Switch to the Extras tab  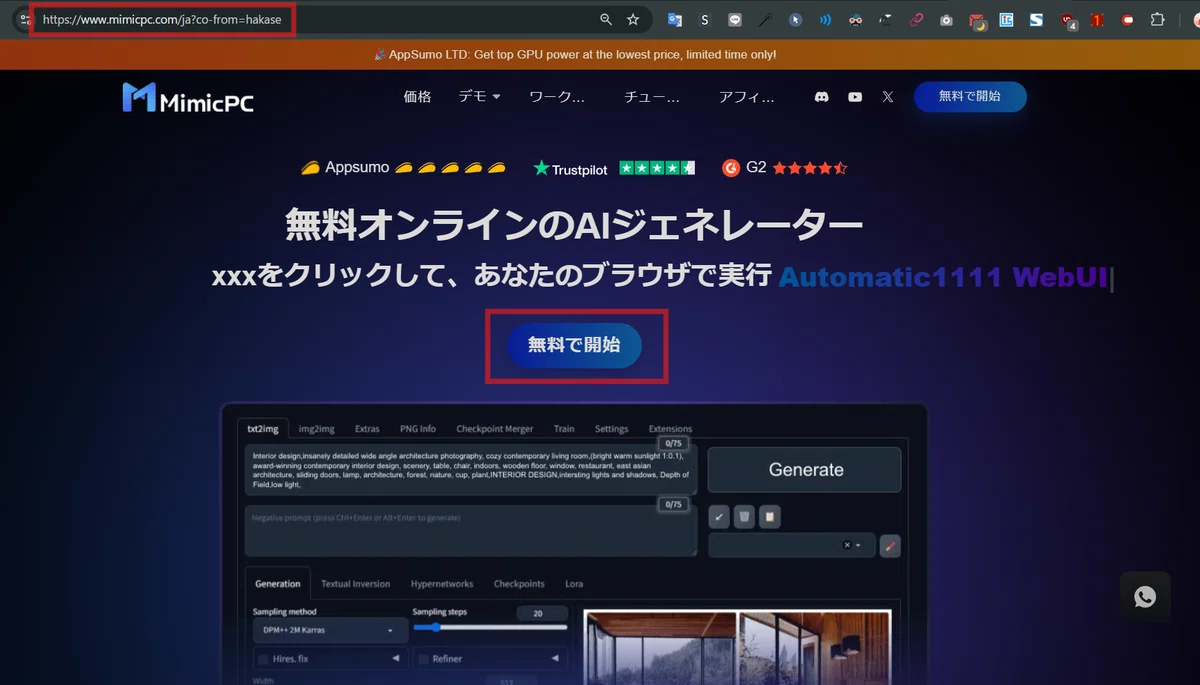[367, 429]
